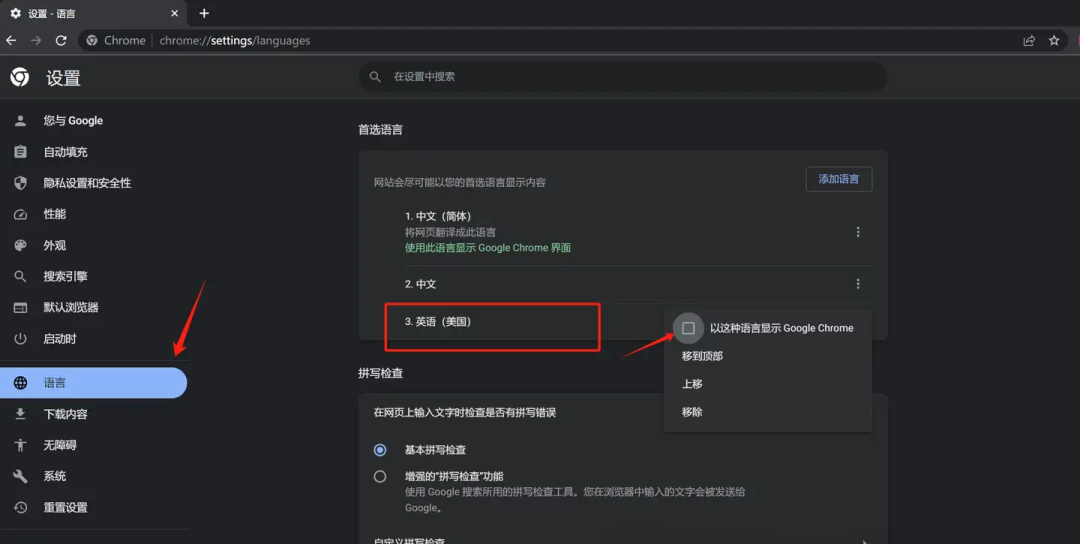Open more options for 中文（简体）
This screenshot has height=544, width=1080.
858,232
